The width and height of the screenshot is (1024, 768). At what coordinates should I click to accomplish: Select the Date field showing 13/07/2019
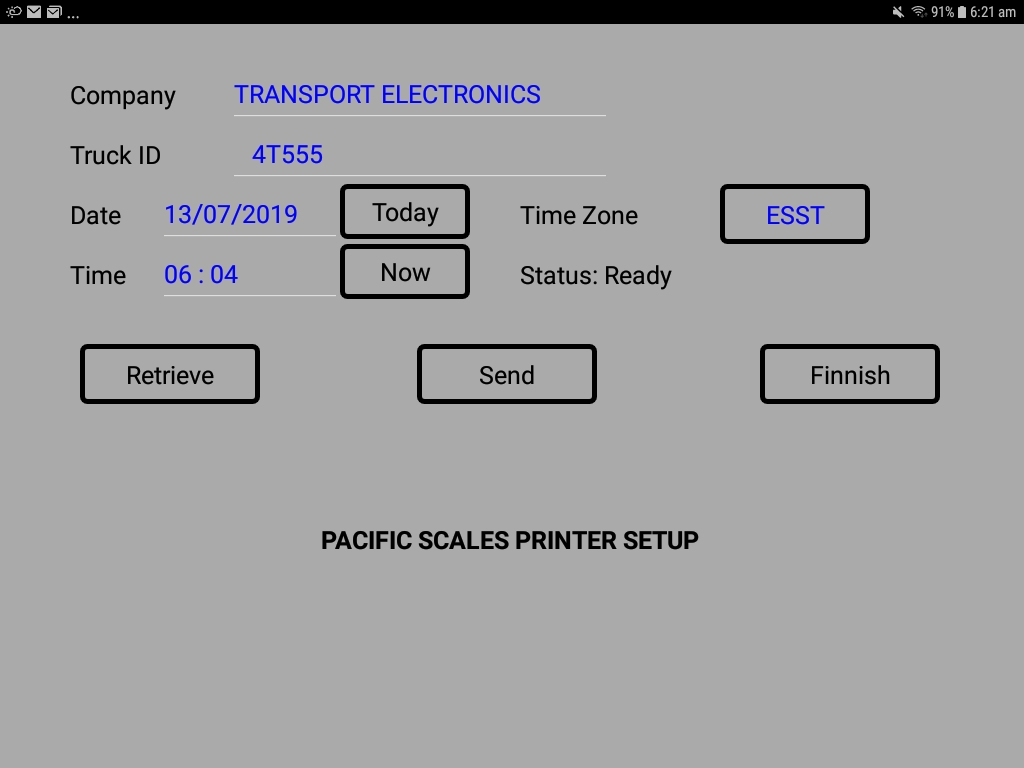[249, 215]
